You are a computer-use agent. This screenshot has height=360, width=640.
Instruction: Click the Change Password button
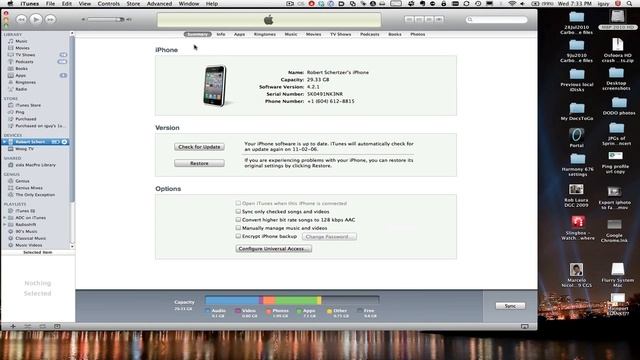pos(329,237)
